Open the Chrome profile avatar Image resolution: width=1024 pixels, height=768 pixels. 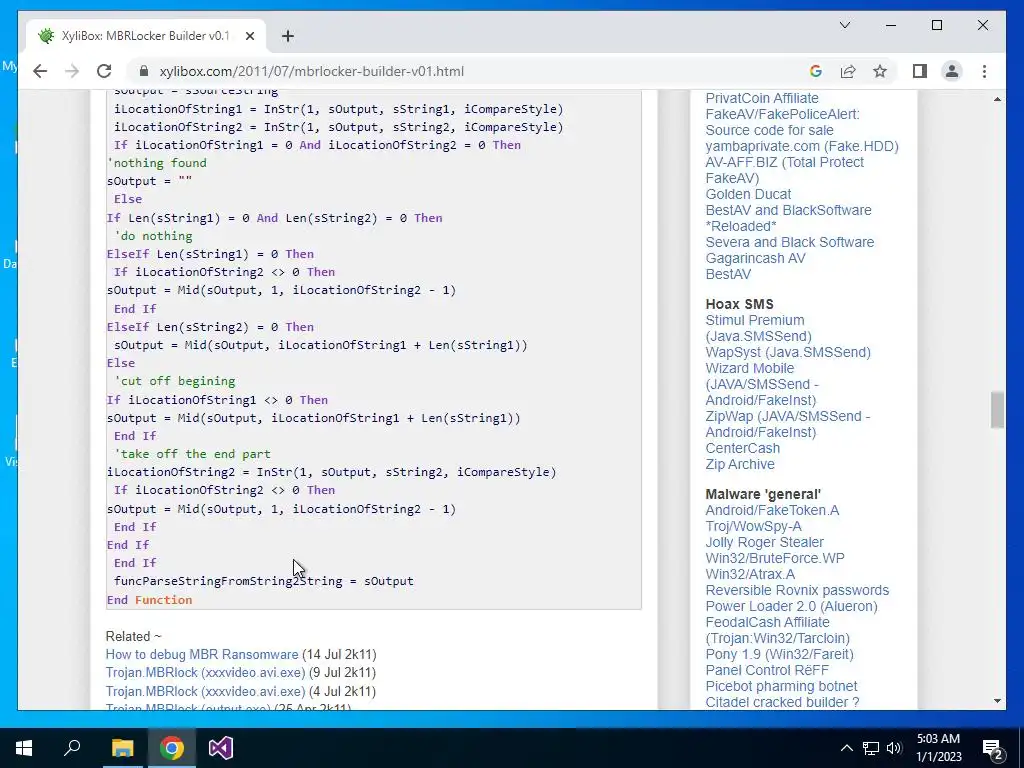952,71
